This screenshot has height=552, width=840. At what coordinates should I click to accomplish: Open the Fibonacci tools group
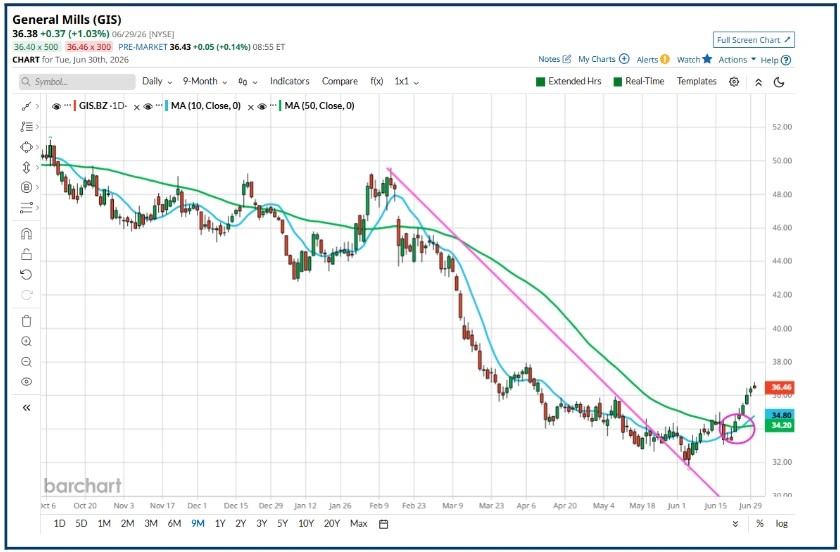[26, 126]
